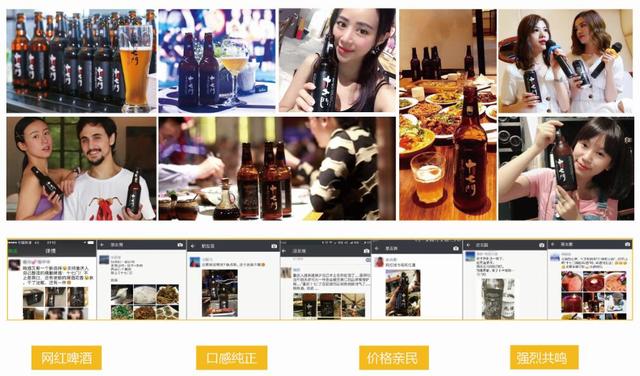The height and width of the screenshot is (376, 640).
Task: Tap back arrow above the hotpot photo grid post
Action: [x=553, y=244]
